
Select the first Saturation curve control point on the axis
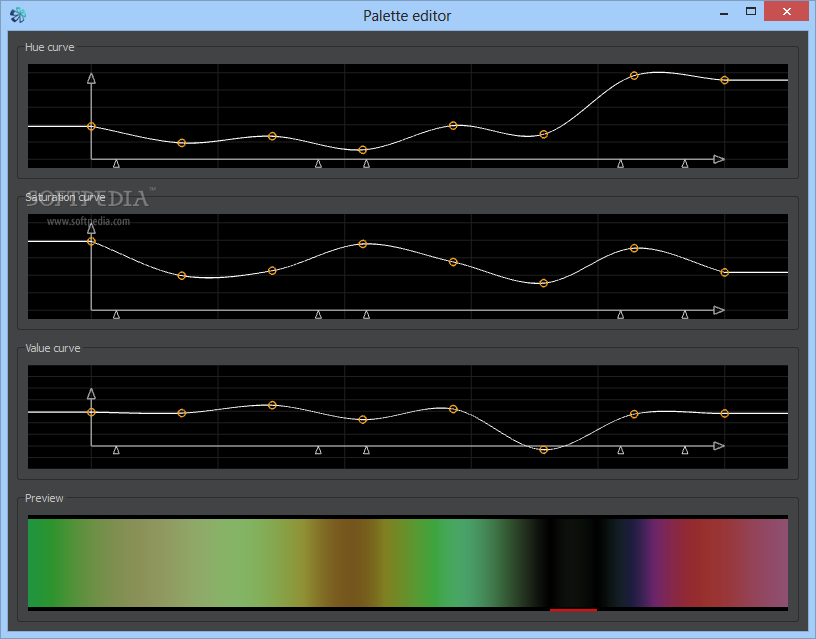coord(91,241)
